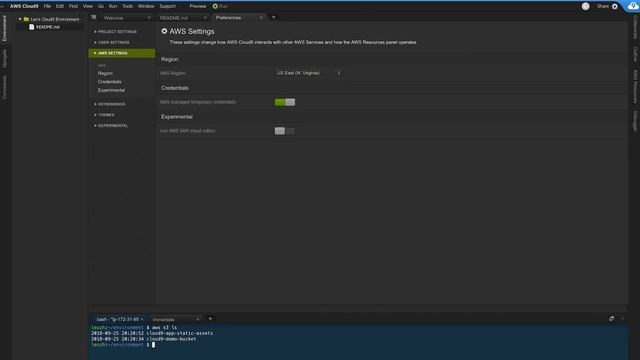
Task: Maximize the terminal panel with the resize icon
Action: (611, 318)
